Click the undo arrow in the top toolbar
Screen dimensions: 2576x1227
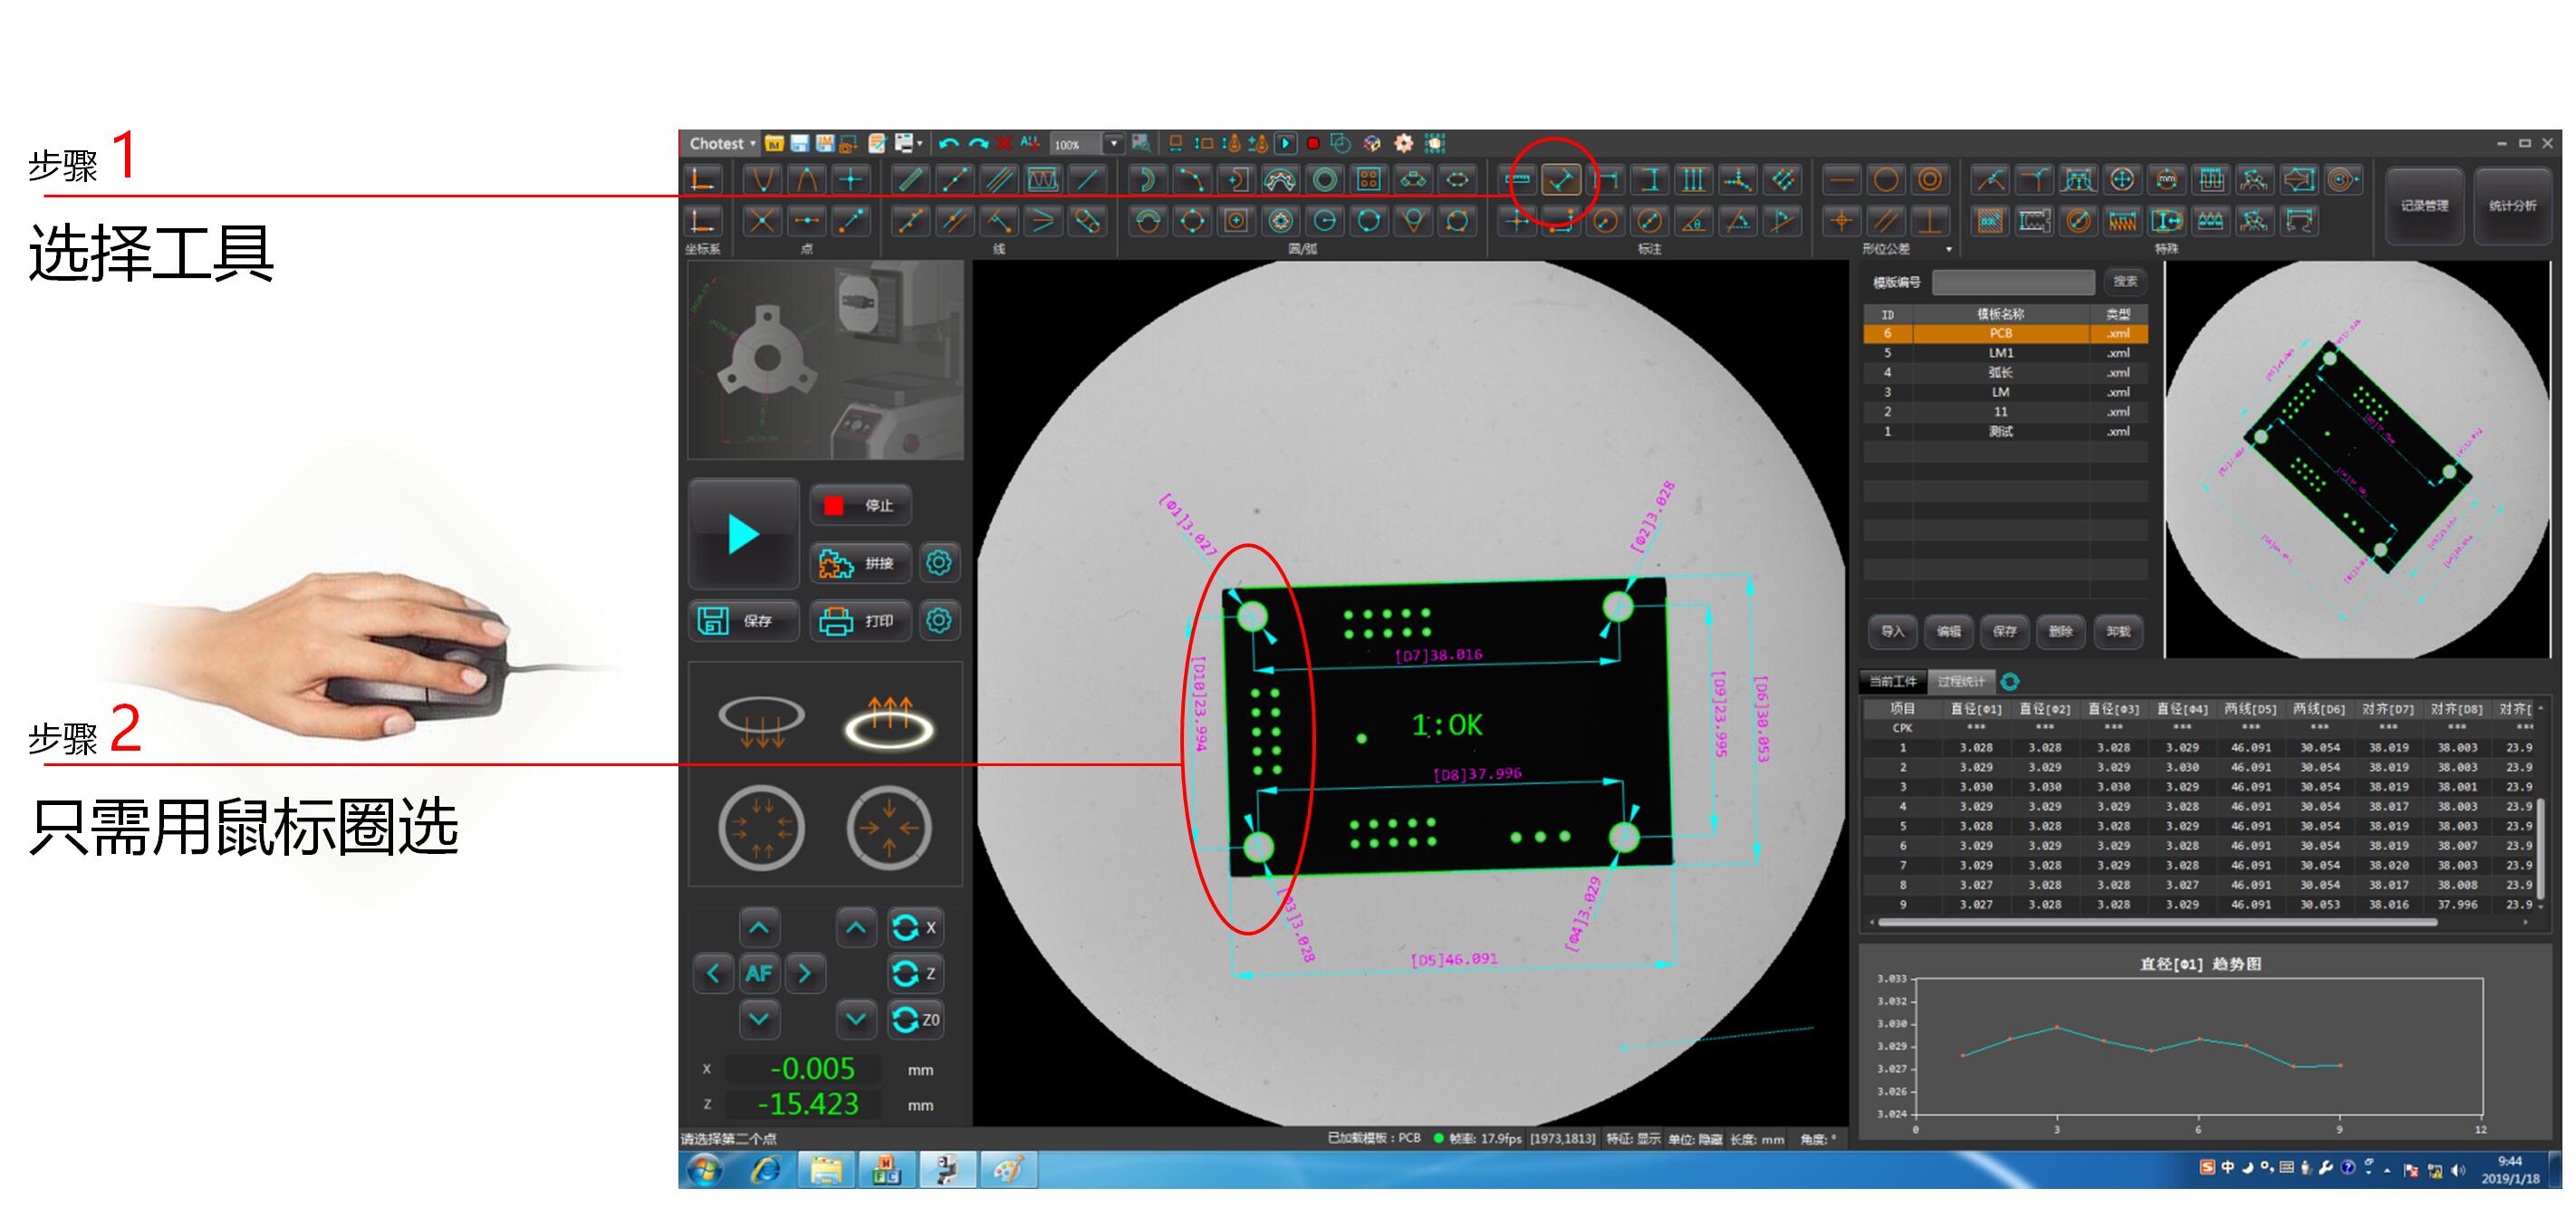(x=949, y=144)
